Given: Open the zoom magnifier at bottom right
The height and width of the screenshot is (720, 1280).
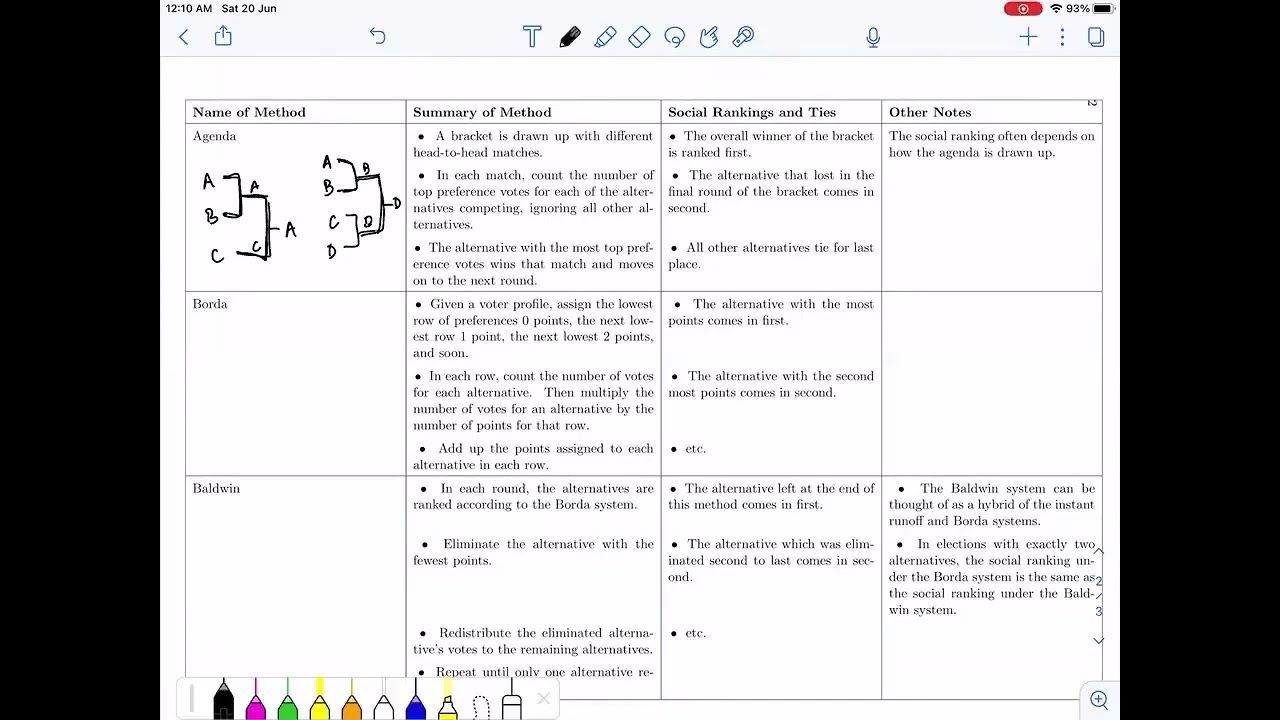Looking at the screenshot, I should click(x=1099, y=700).
